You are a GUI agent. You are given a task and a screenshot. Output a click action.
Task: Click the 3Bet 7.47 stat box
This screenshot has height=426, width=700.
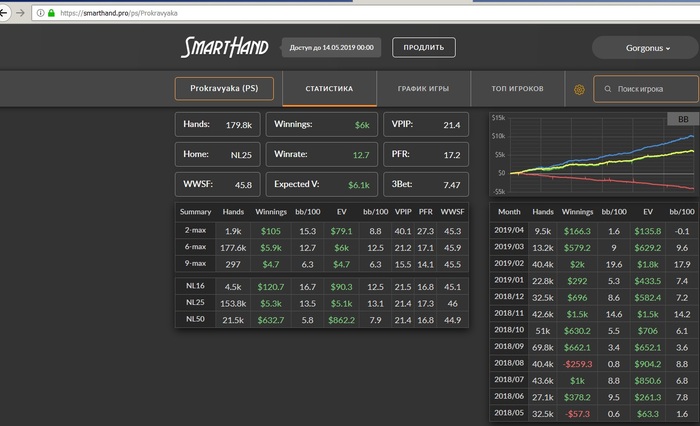tap(426, 184)
